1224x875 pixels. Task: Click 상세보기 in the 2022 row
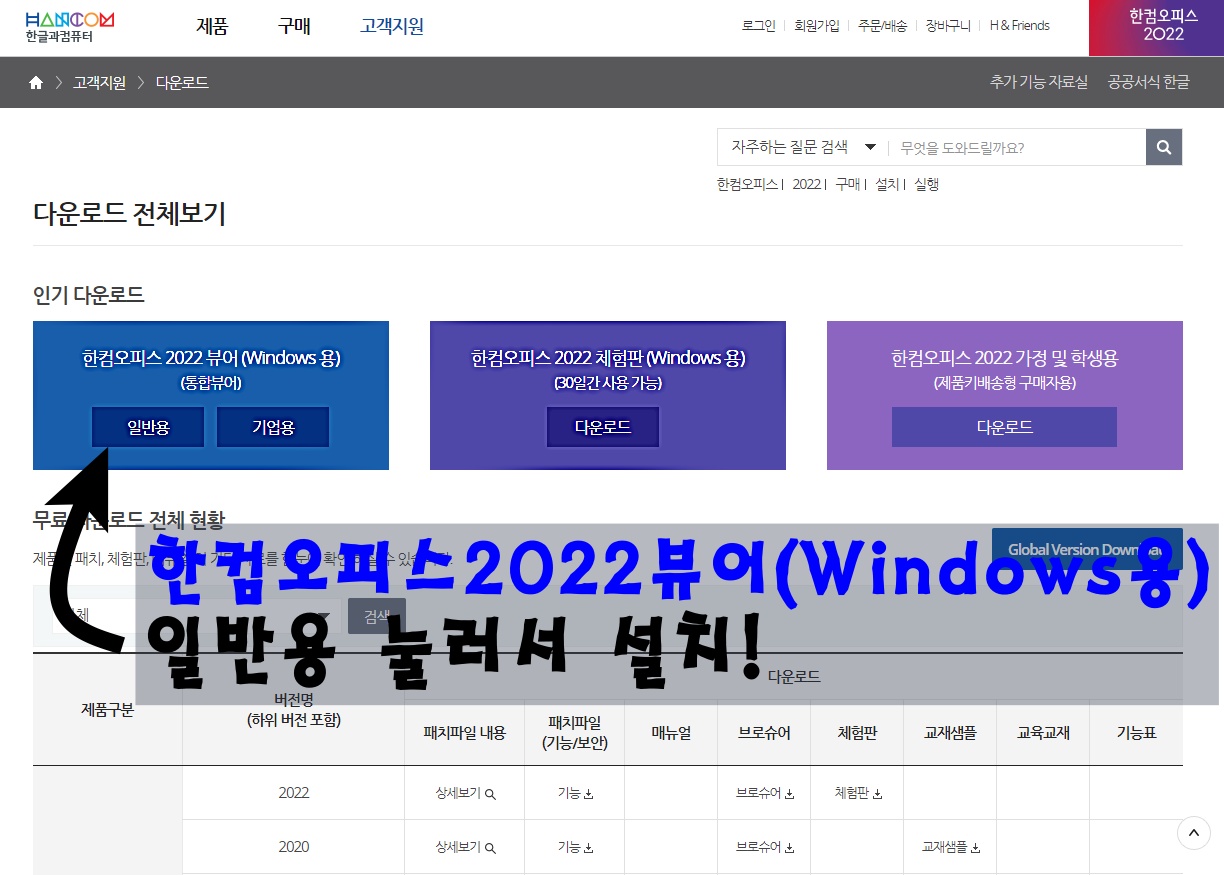(x=465, y=793)
